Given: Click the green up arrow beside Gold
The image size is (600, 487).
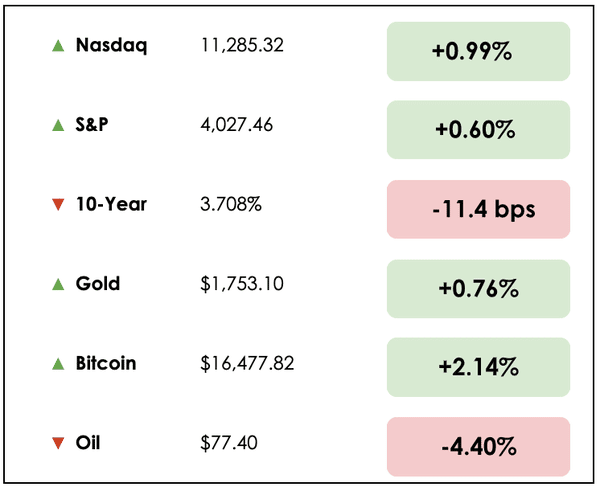Looking at the screenshot, I should (x=57, y=284).
